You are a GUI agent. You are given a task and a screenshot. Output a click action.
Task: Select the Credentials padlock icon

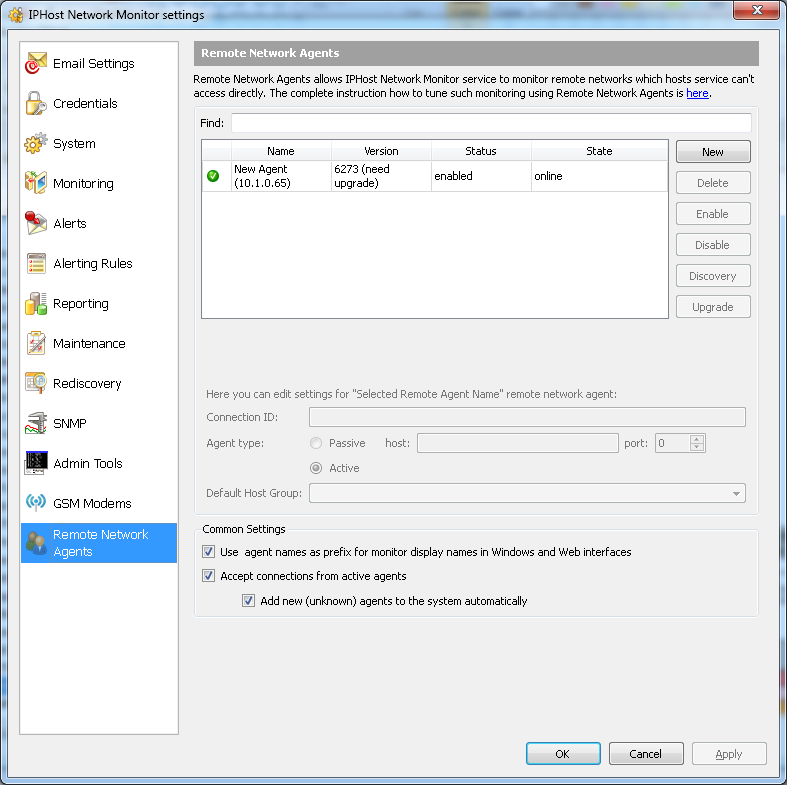(x=36, y=104)
